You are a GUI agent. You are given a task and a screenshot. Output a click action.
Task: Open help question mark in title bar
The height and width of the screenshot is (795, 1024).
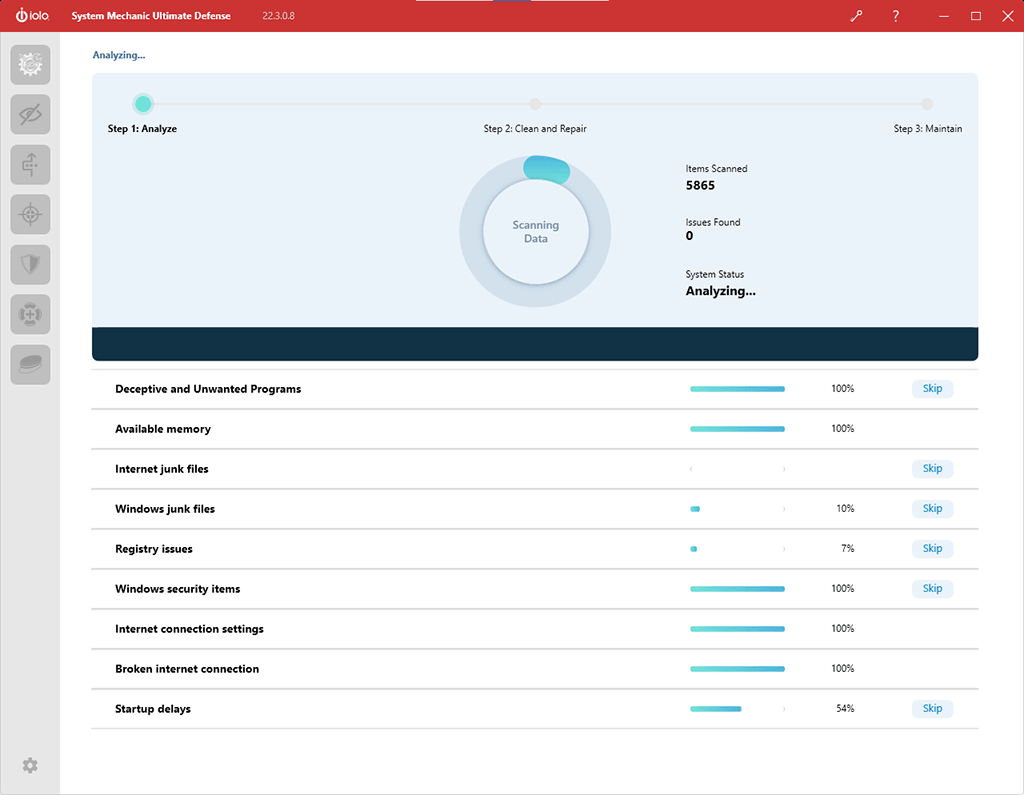896,16
